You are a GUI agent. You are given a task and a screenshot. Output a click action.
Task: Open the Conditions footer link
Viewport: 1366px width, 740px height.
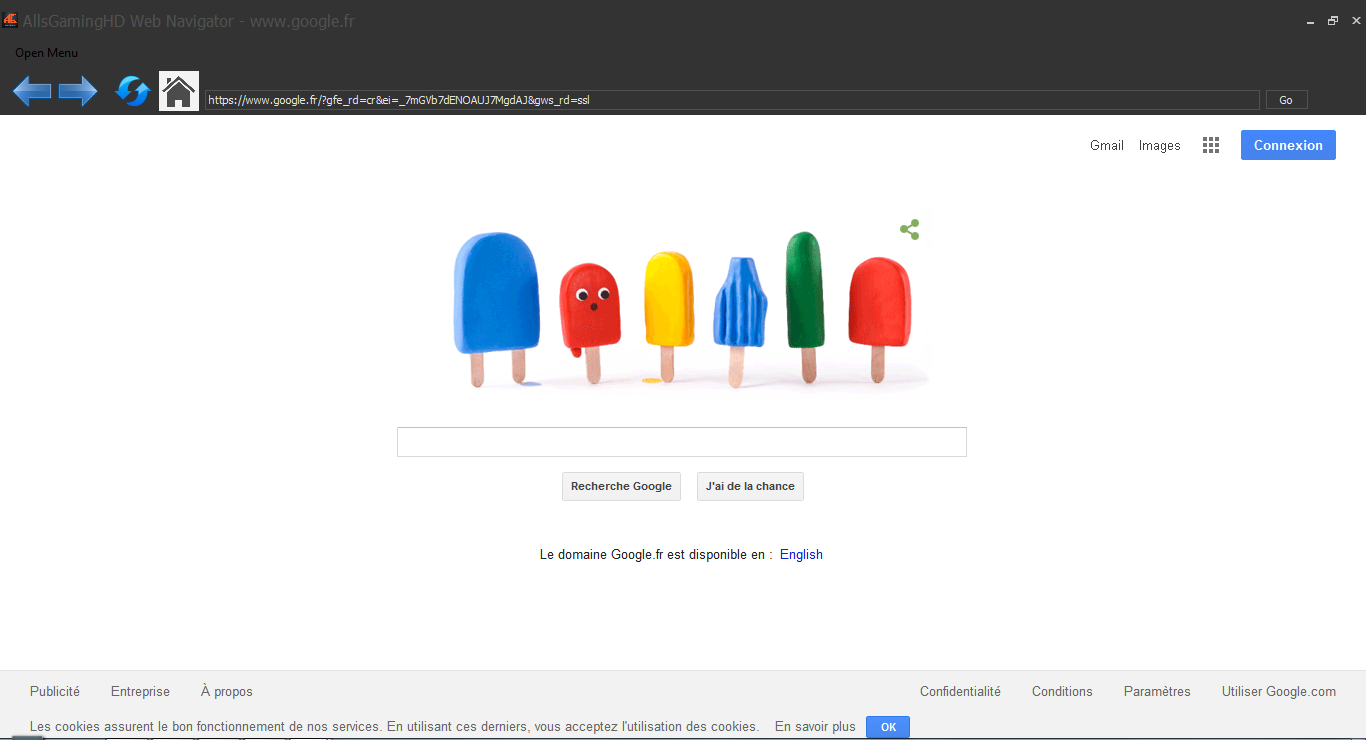coord(1062,691)
